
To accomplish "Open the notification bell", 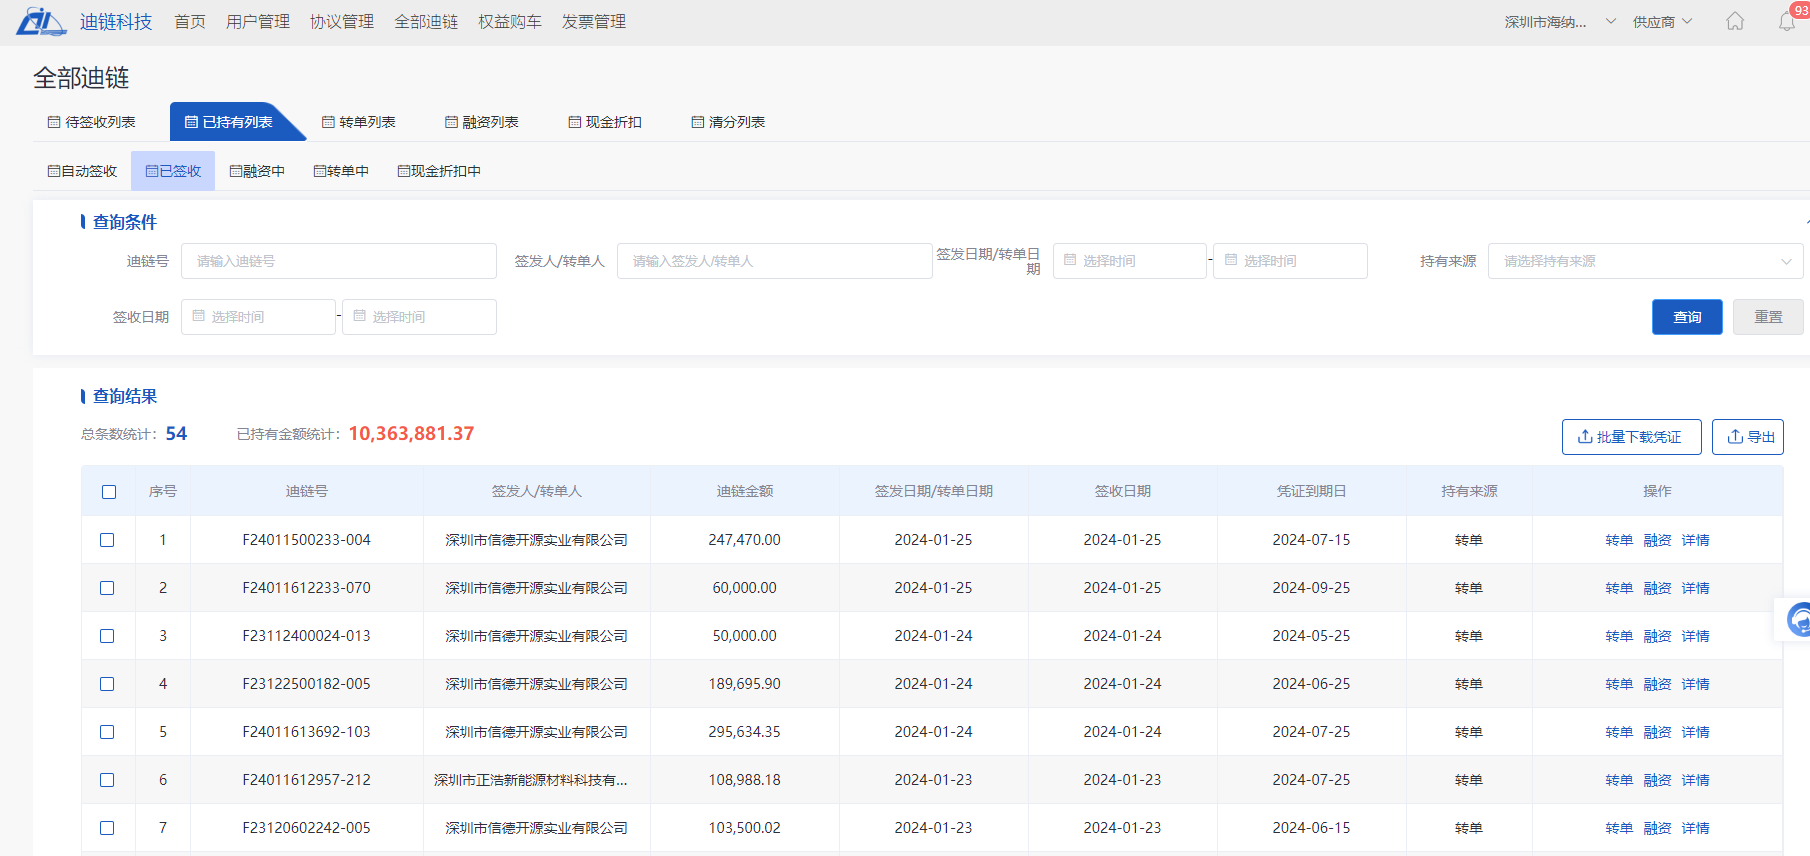I will coord(1786,21).
